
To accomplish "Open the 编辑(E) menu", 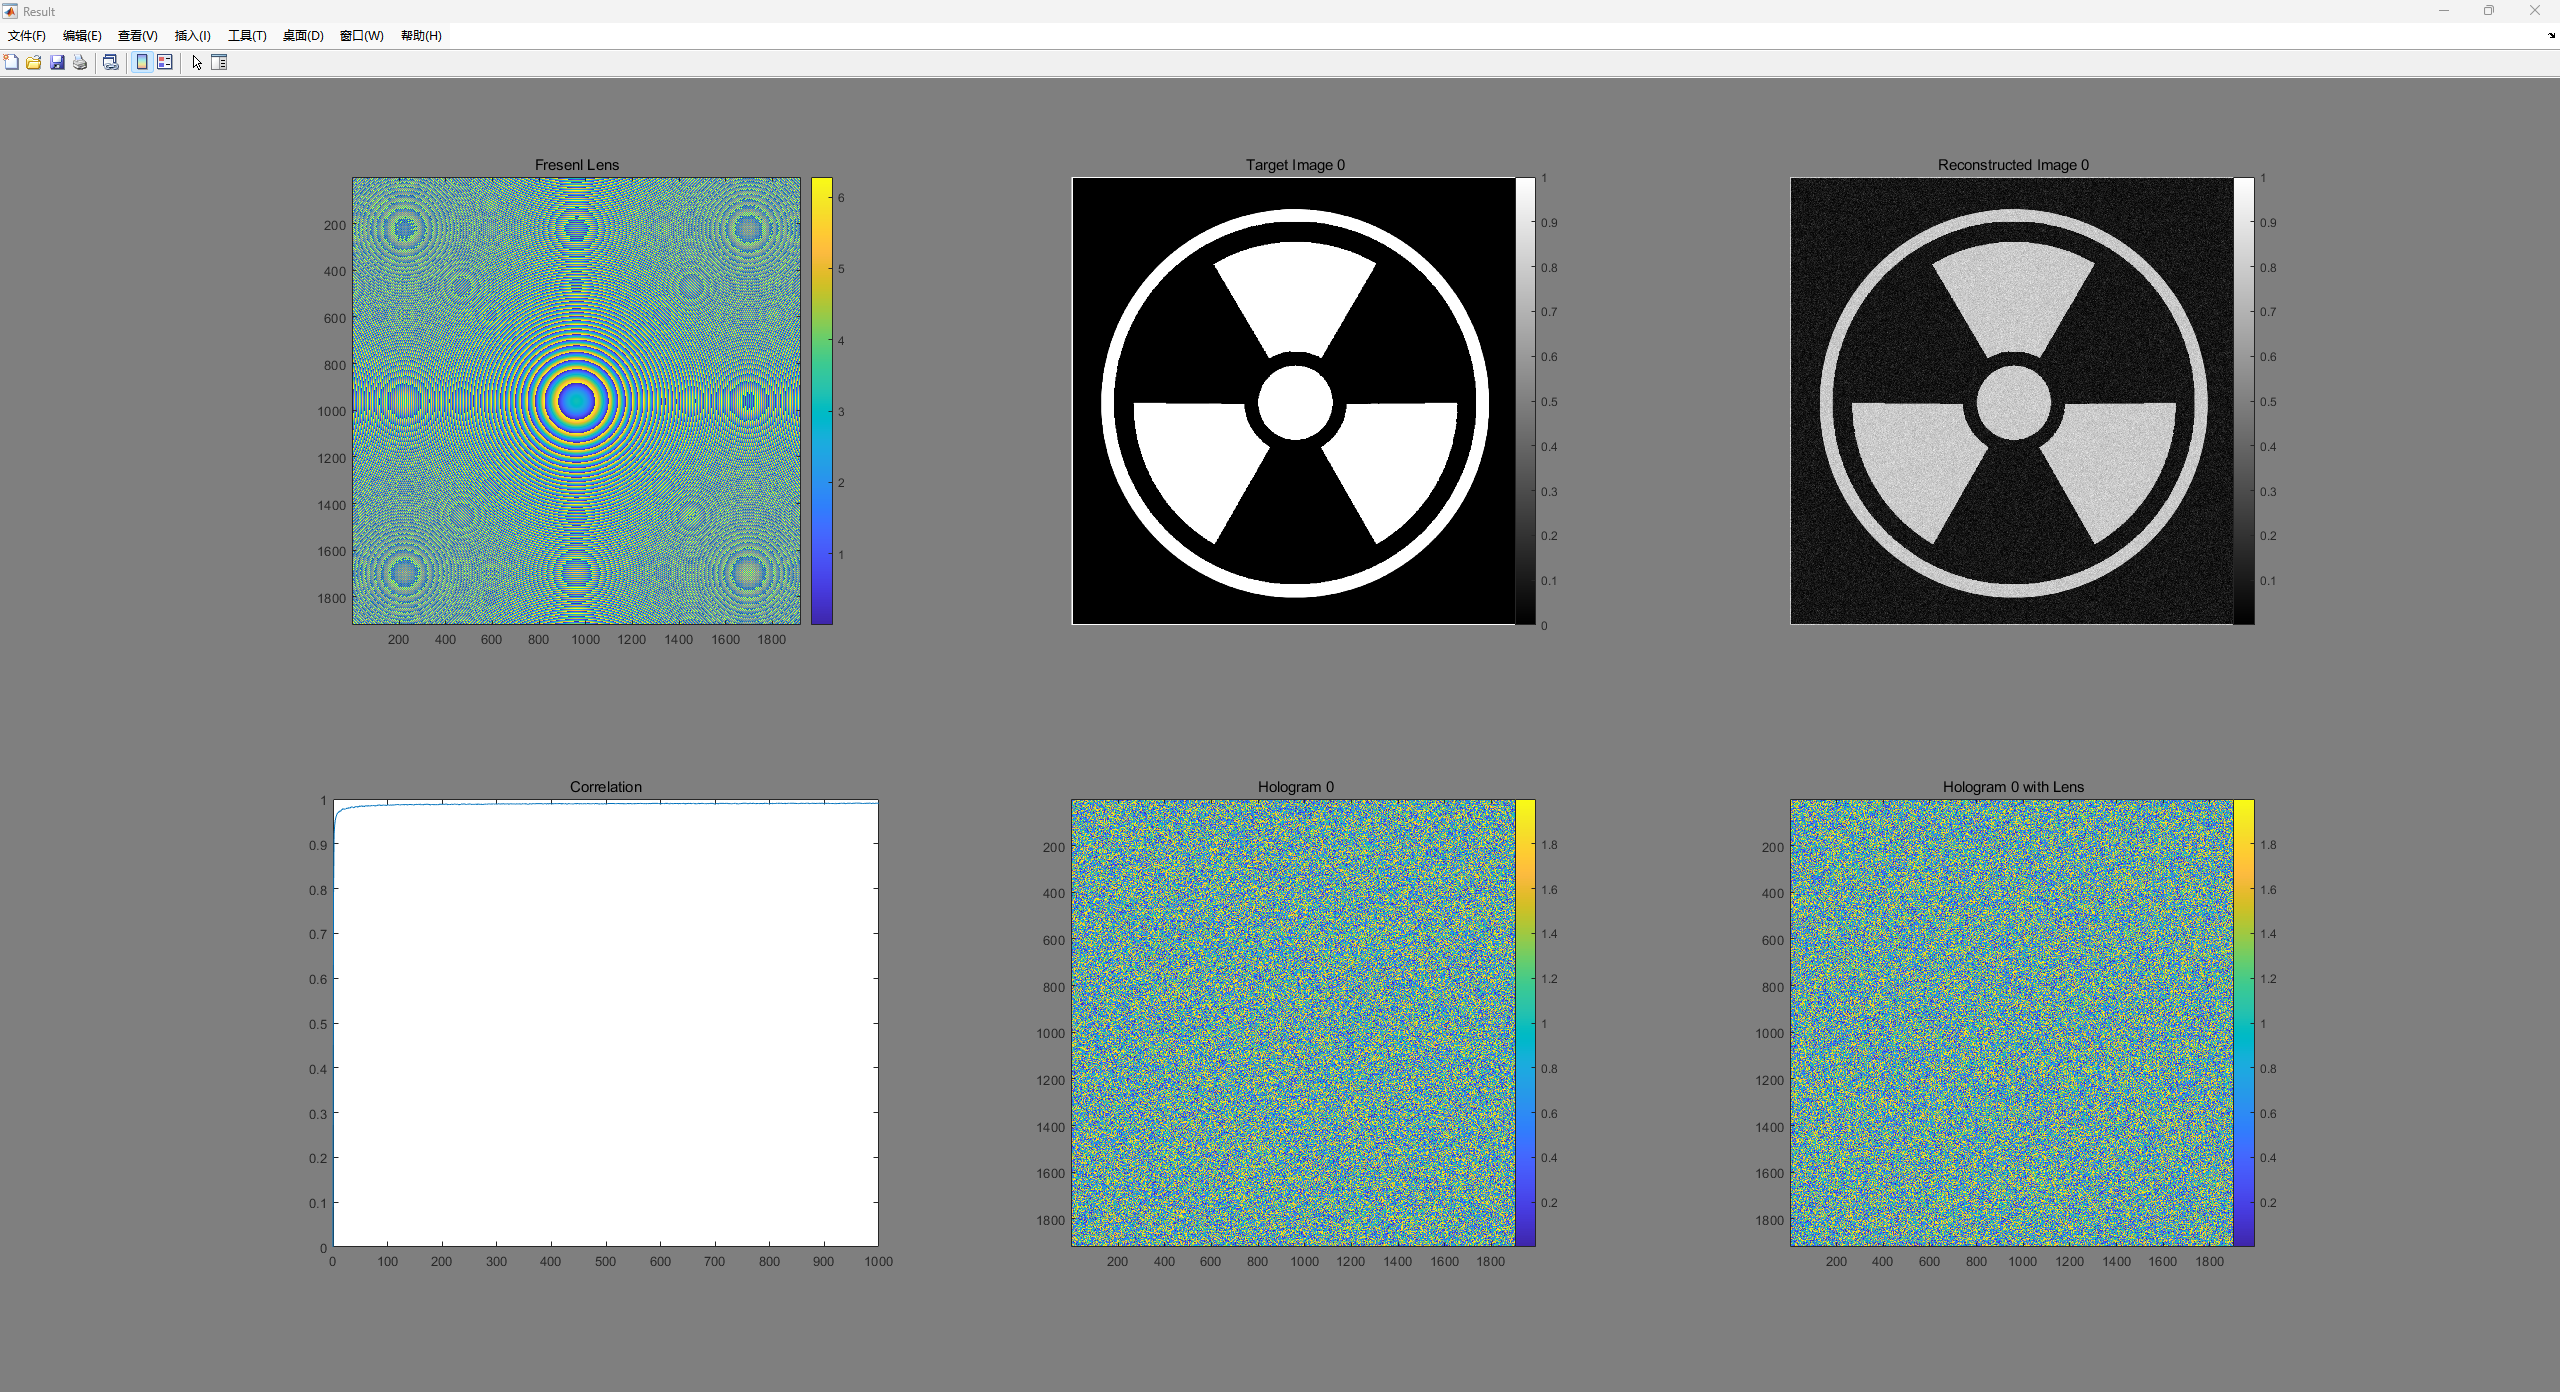I will [82, 35].
